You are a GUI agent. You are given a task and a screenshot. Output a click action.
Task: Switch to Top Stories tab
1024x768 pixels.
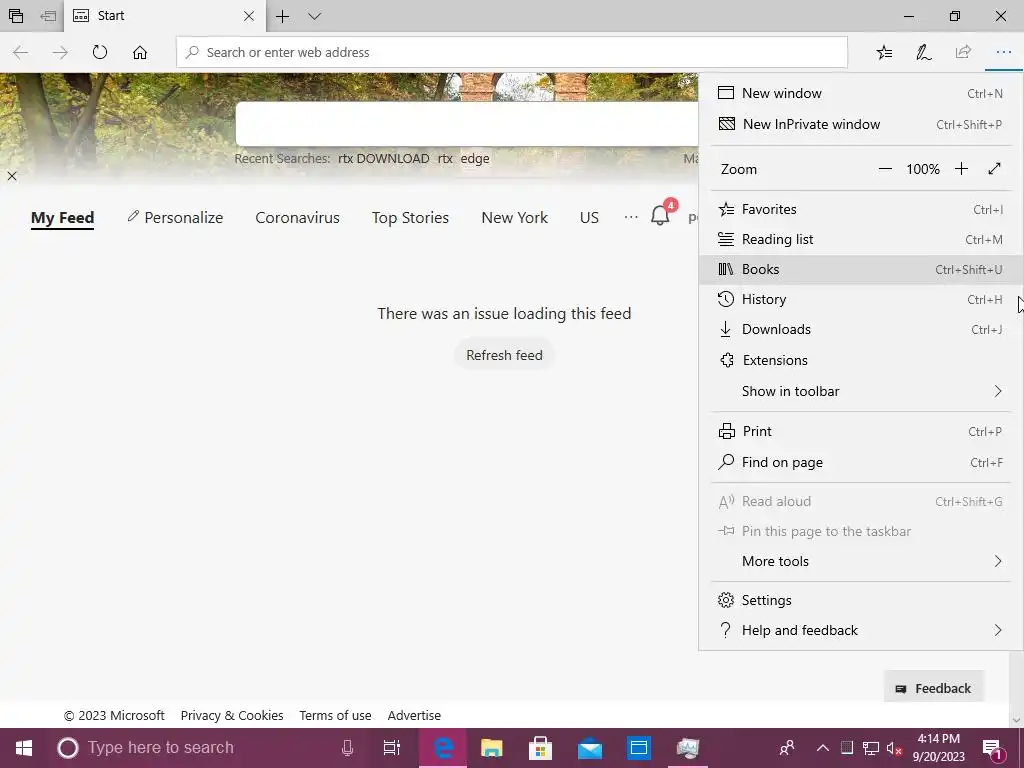point(410,217)
